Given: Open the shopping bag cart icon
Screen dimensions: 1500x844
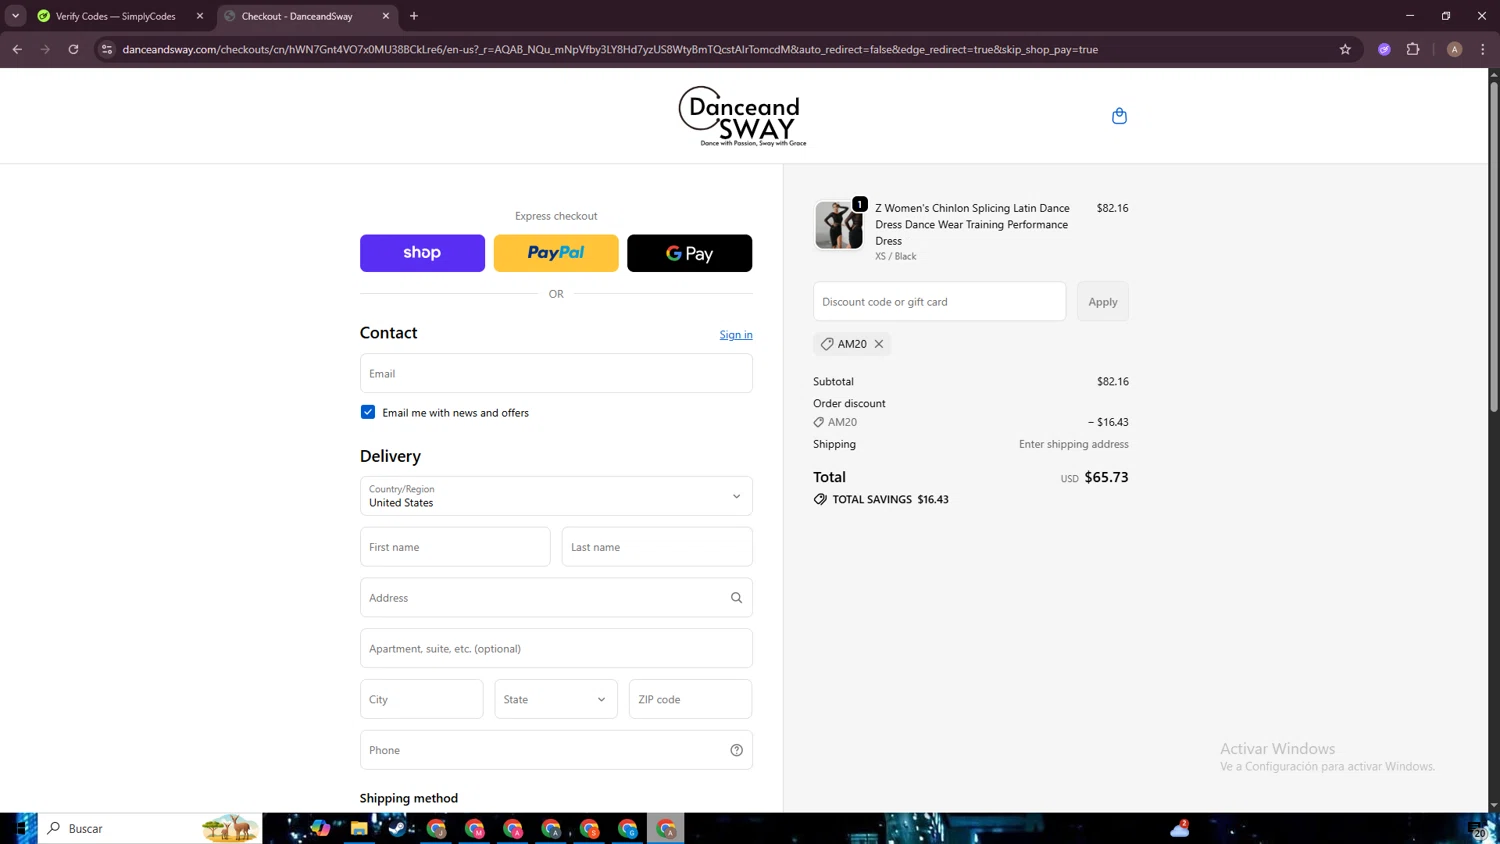Looking at the screenshot, I should (1119, 116).
